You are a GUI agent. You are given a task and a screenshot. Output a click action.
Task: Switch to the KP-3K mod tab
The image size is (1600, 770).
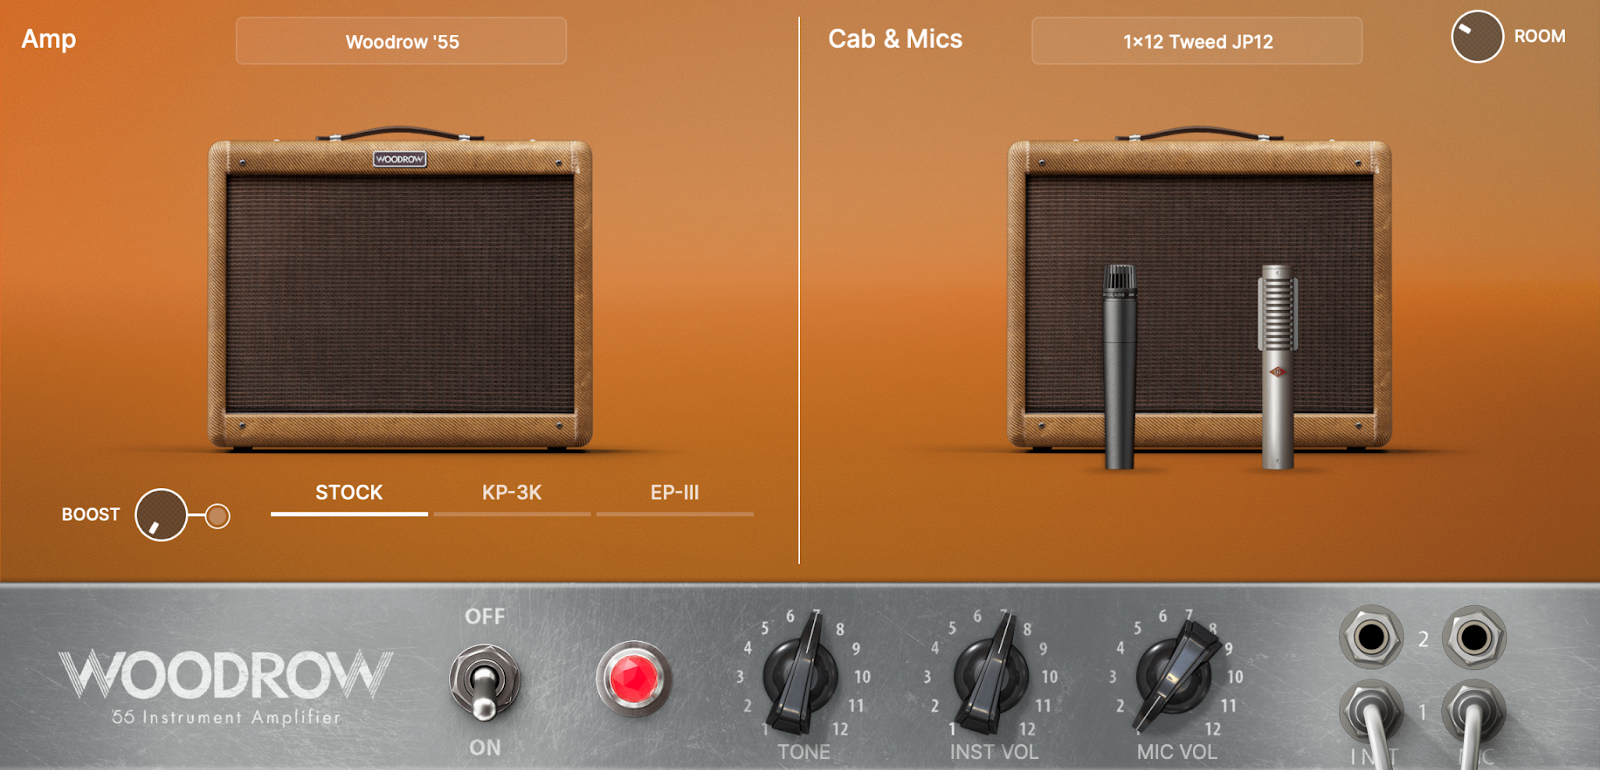(x=512, y=493)
